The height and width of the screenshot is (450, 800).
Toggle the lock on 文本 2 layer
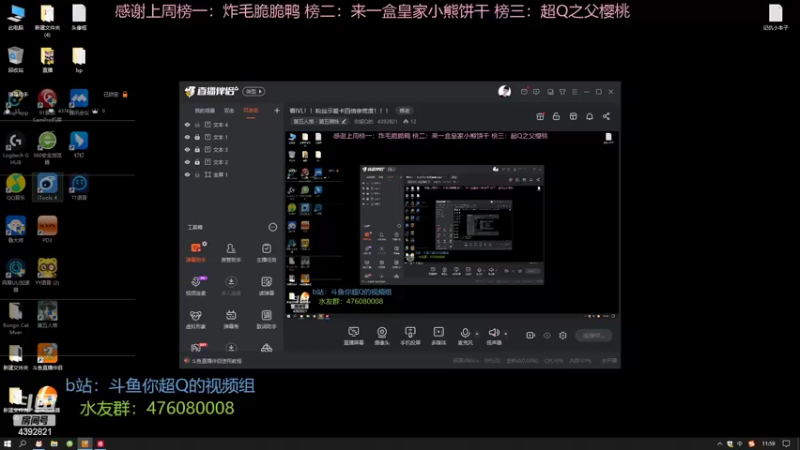point(197,162)
